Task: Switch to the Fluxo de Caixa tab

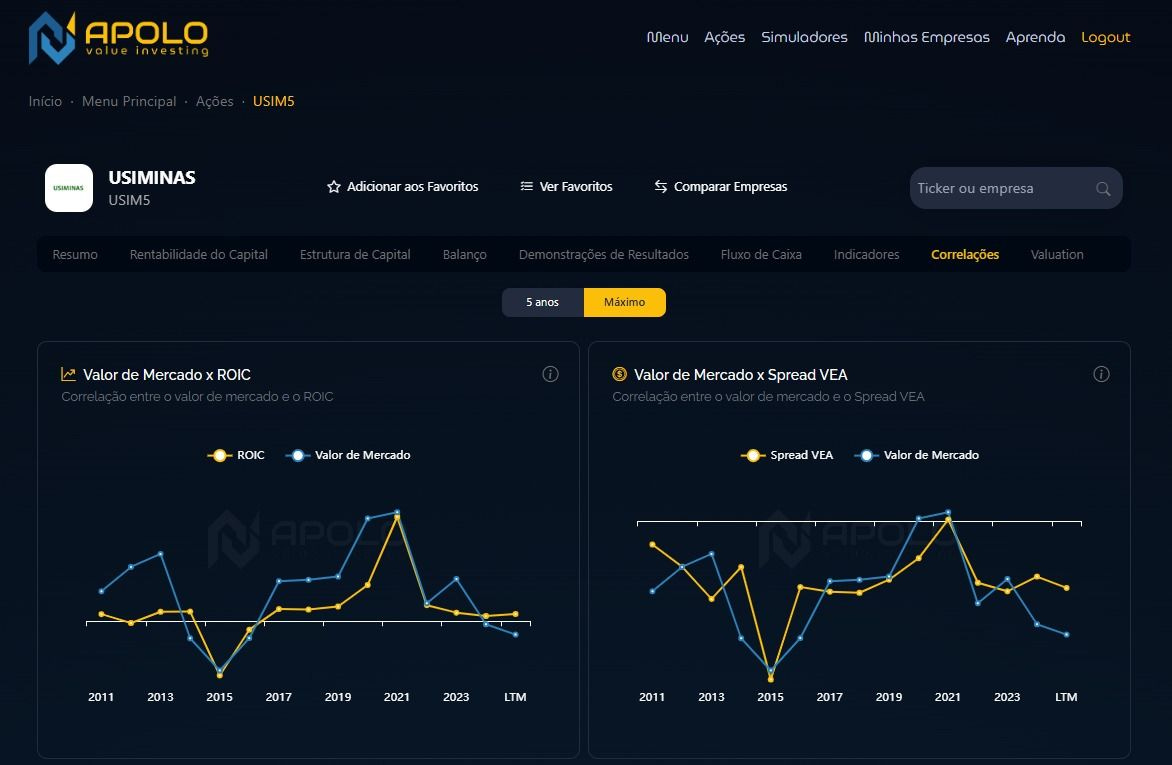Action: [761, 254]
